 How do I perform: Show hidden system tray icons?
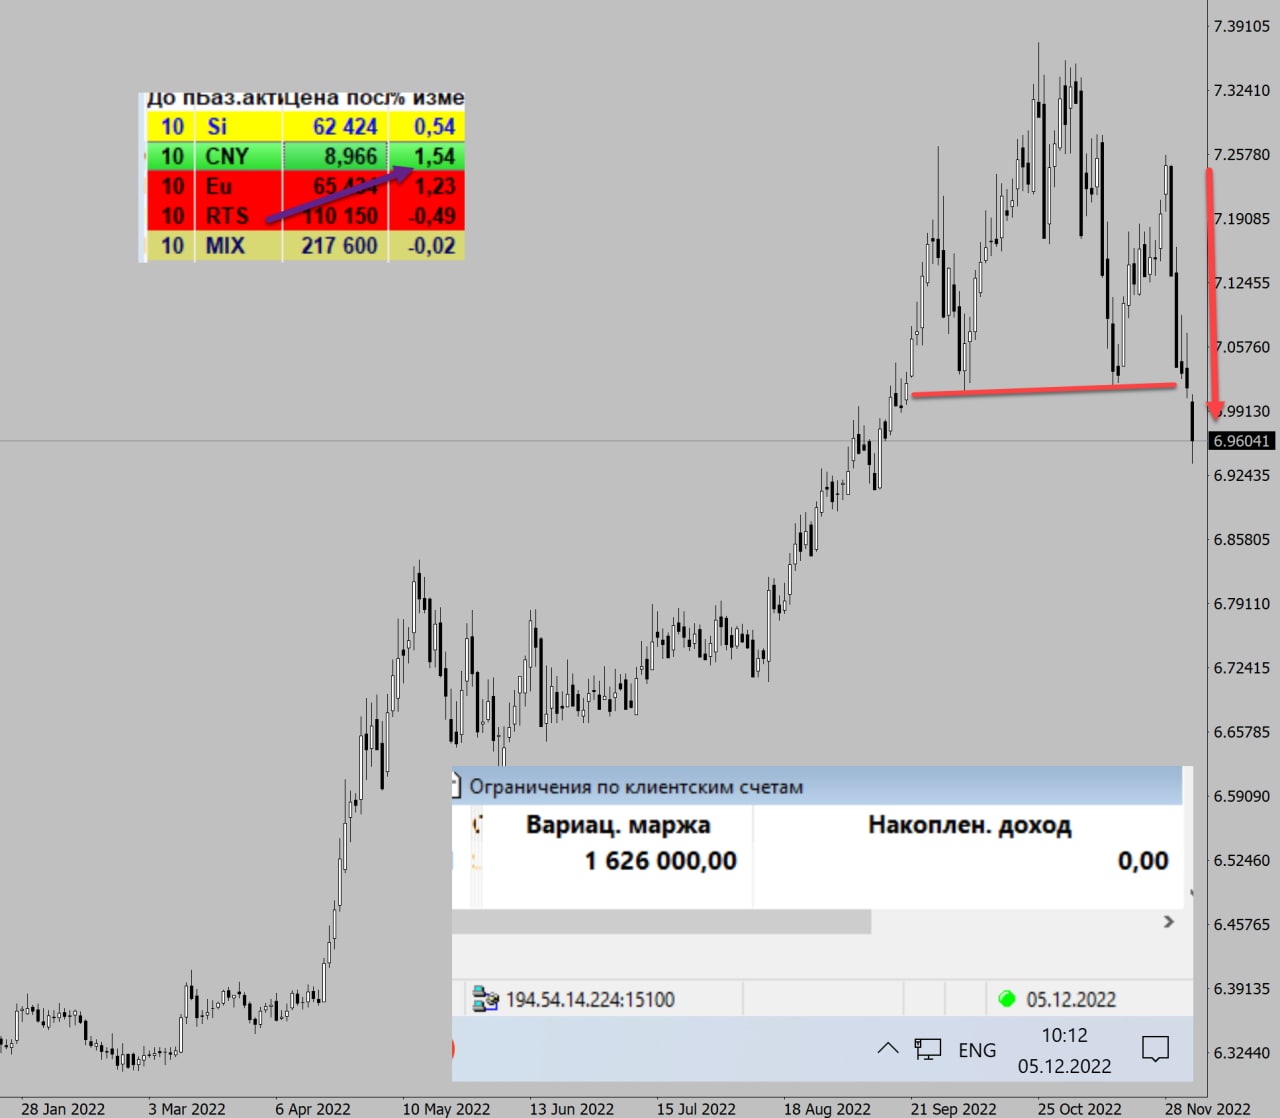887,1049
